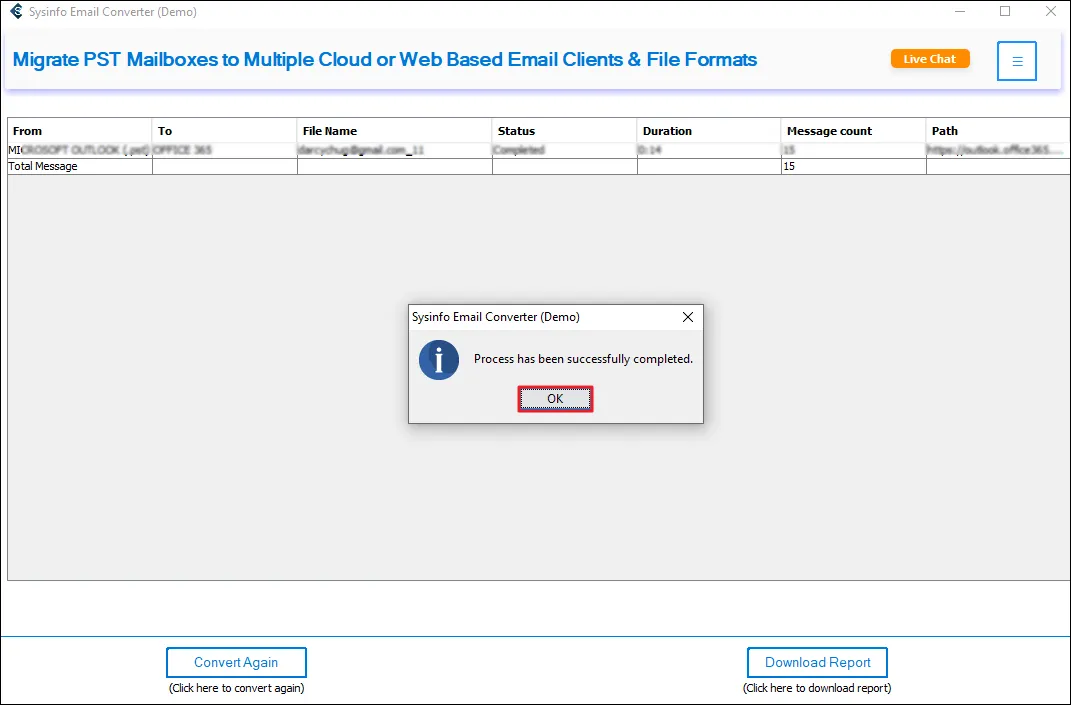The image size is (1071, 705).
Task: Open the hamburger menu icon
Action: [1016, 61]
